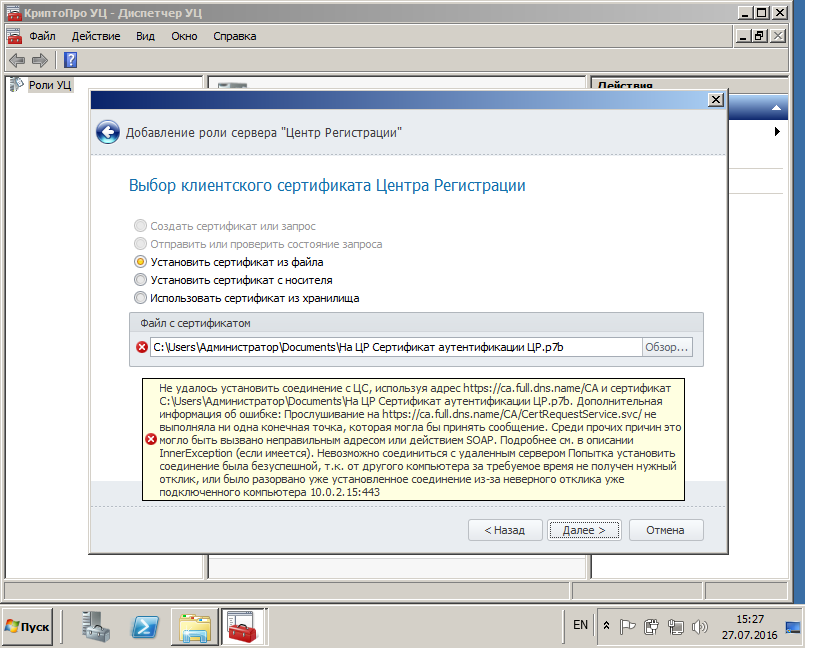Select Установить сертификат с носителя option
The image size is (819, 648).
[233, 280]
